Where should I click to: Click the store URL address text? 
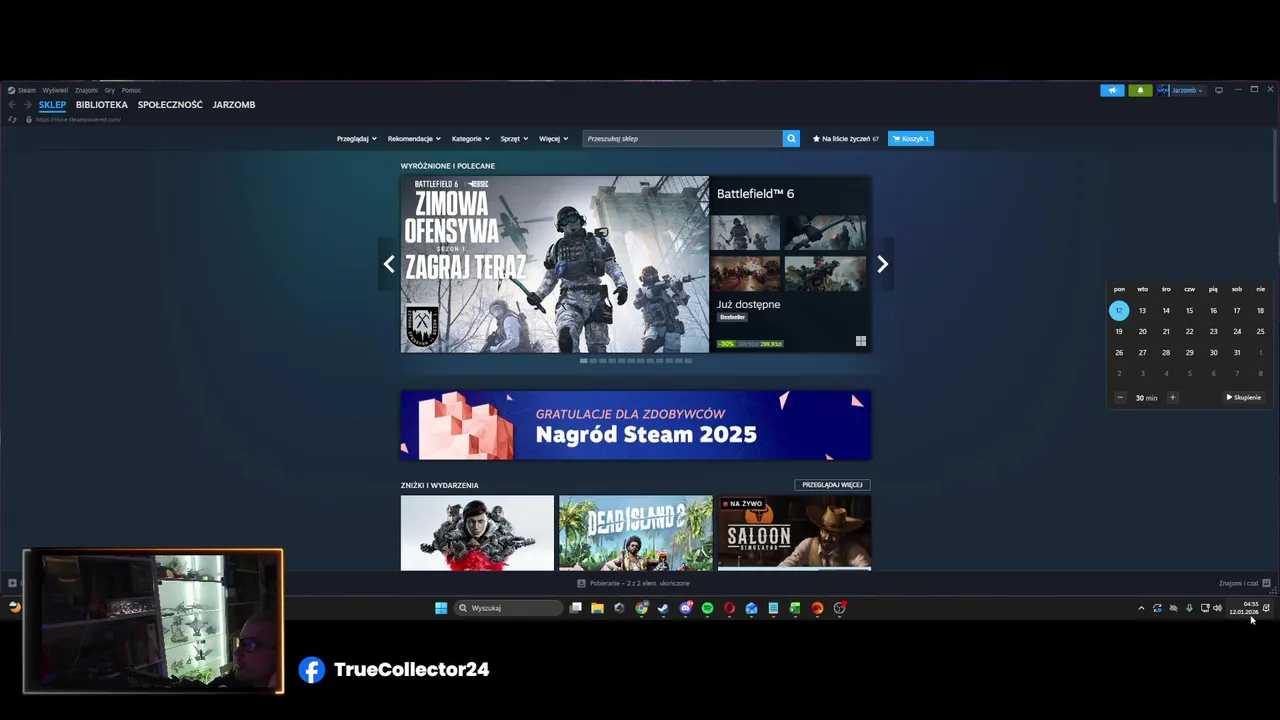click(78, 119)
